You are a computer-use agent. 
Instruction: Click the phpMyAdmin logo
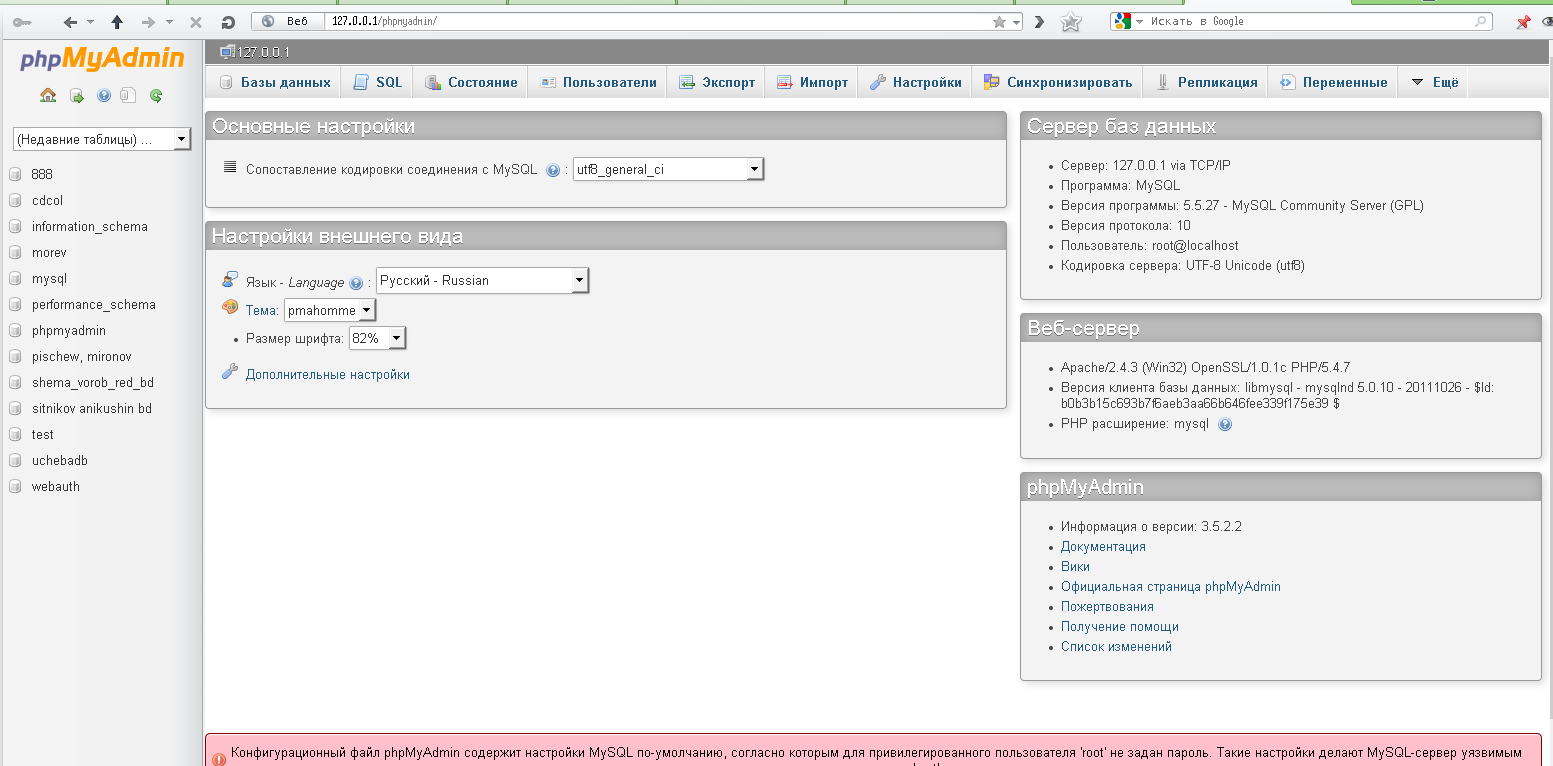pyautogui.click(x=102, y=59)
